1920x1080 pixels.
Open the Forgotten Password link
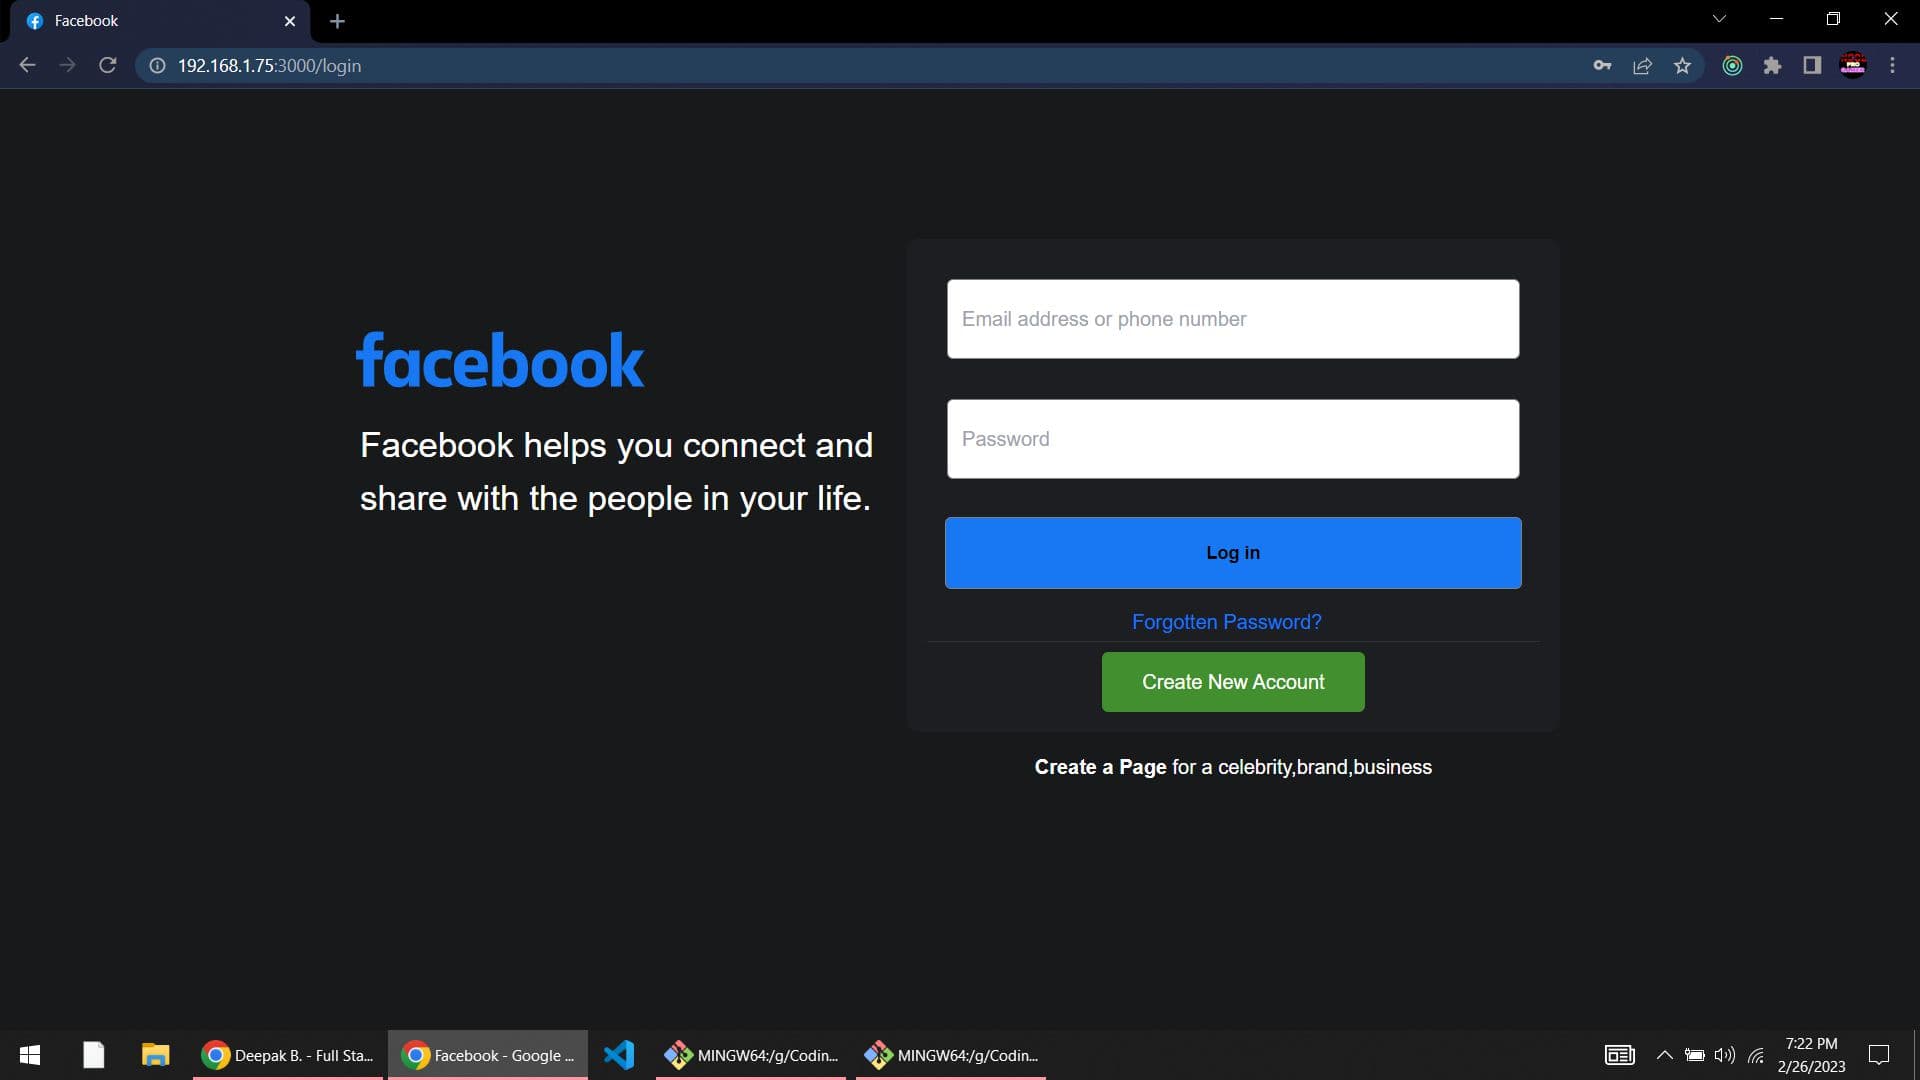[1226, 621]
